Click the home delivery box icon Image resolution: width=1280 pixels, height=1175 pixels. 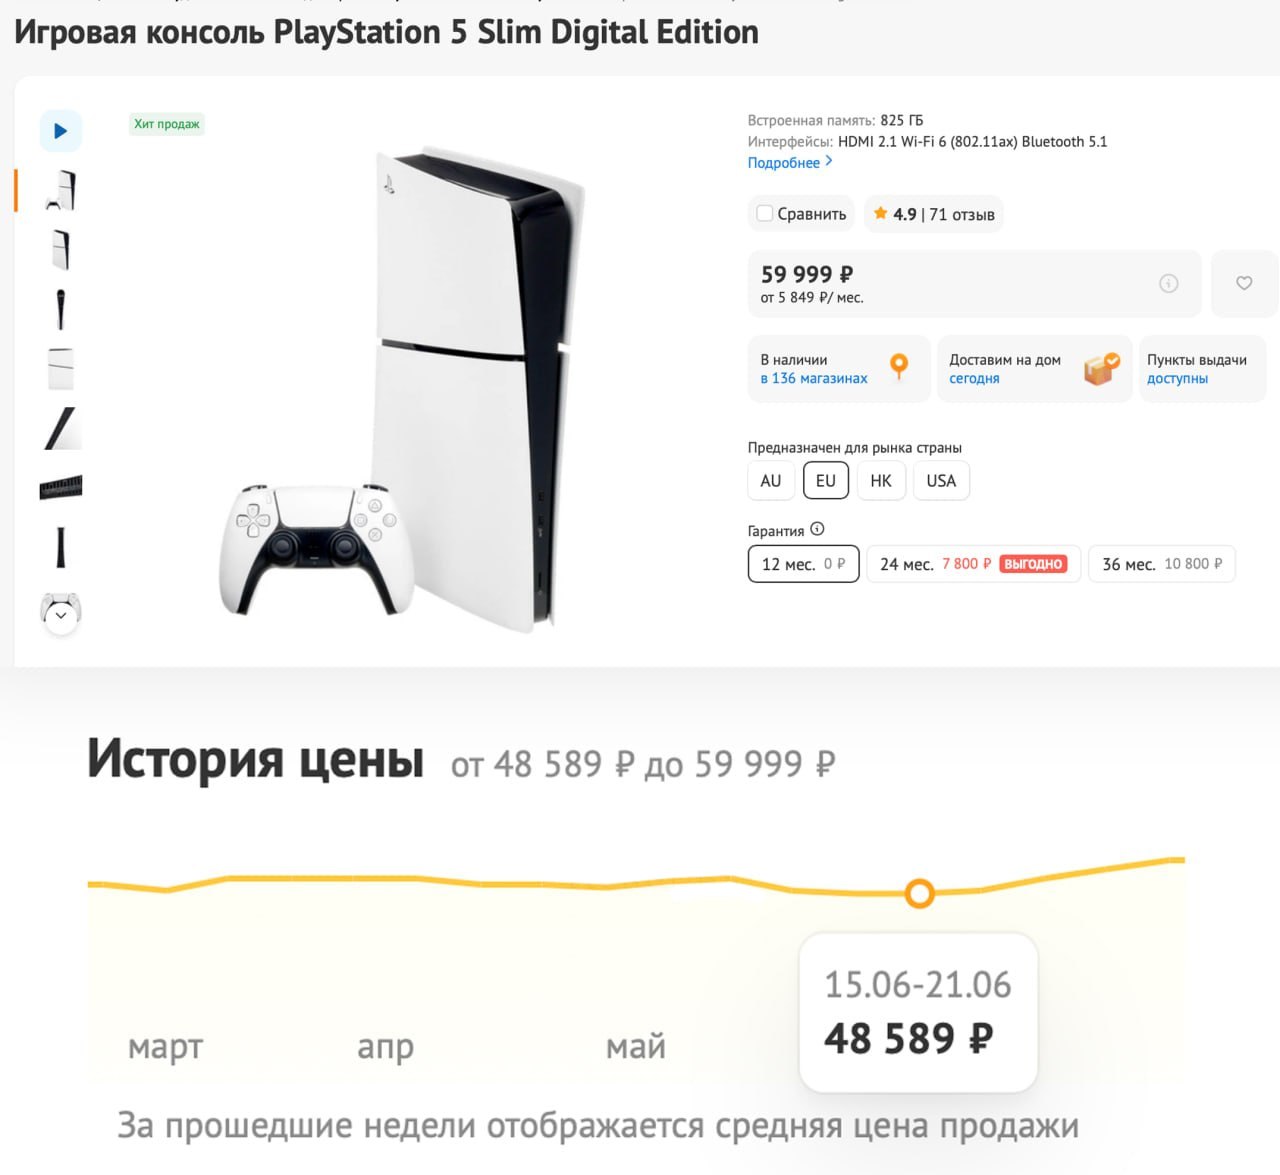pos(1101,369)
